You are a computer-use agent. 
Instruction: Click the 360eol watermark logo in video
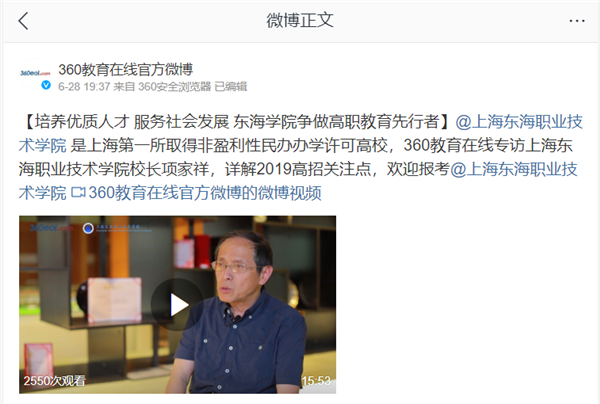[51, 228]
